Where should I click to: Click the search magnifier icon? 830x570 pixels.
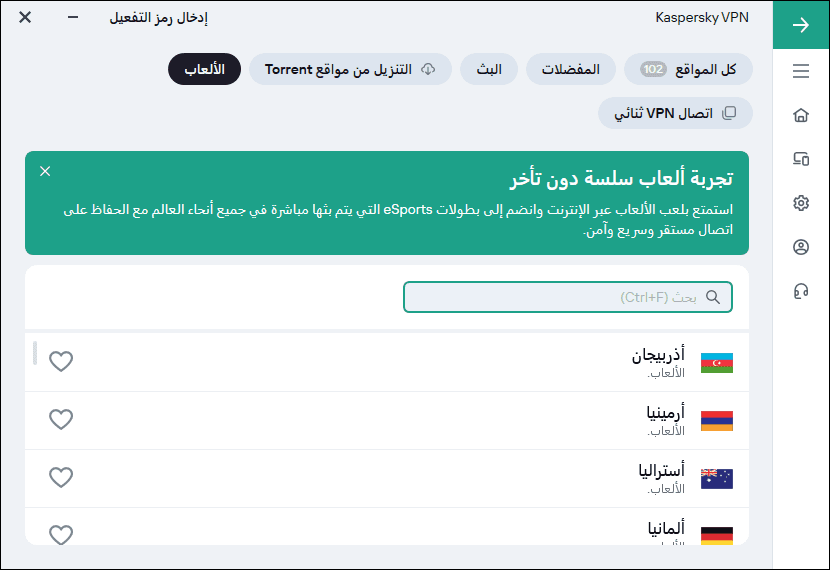pyautogui.click(x=713, y=297)
